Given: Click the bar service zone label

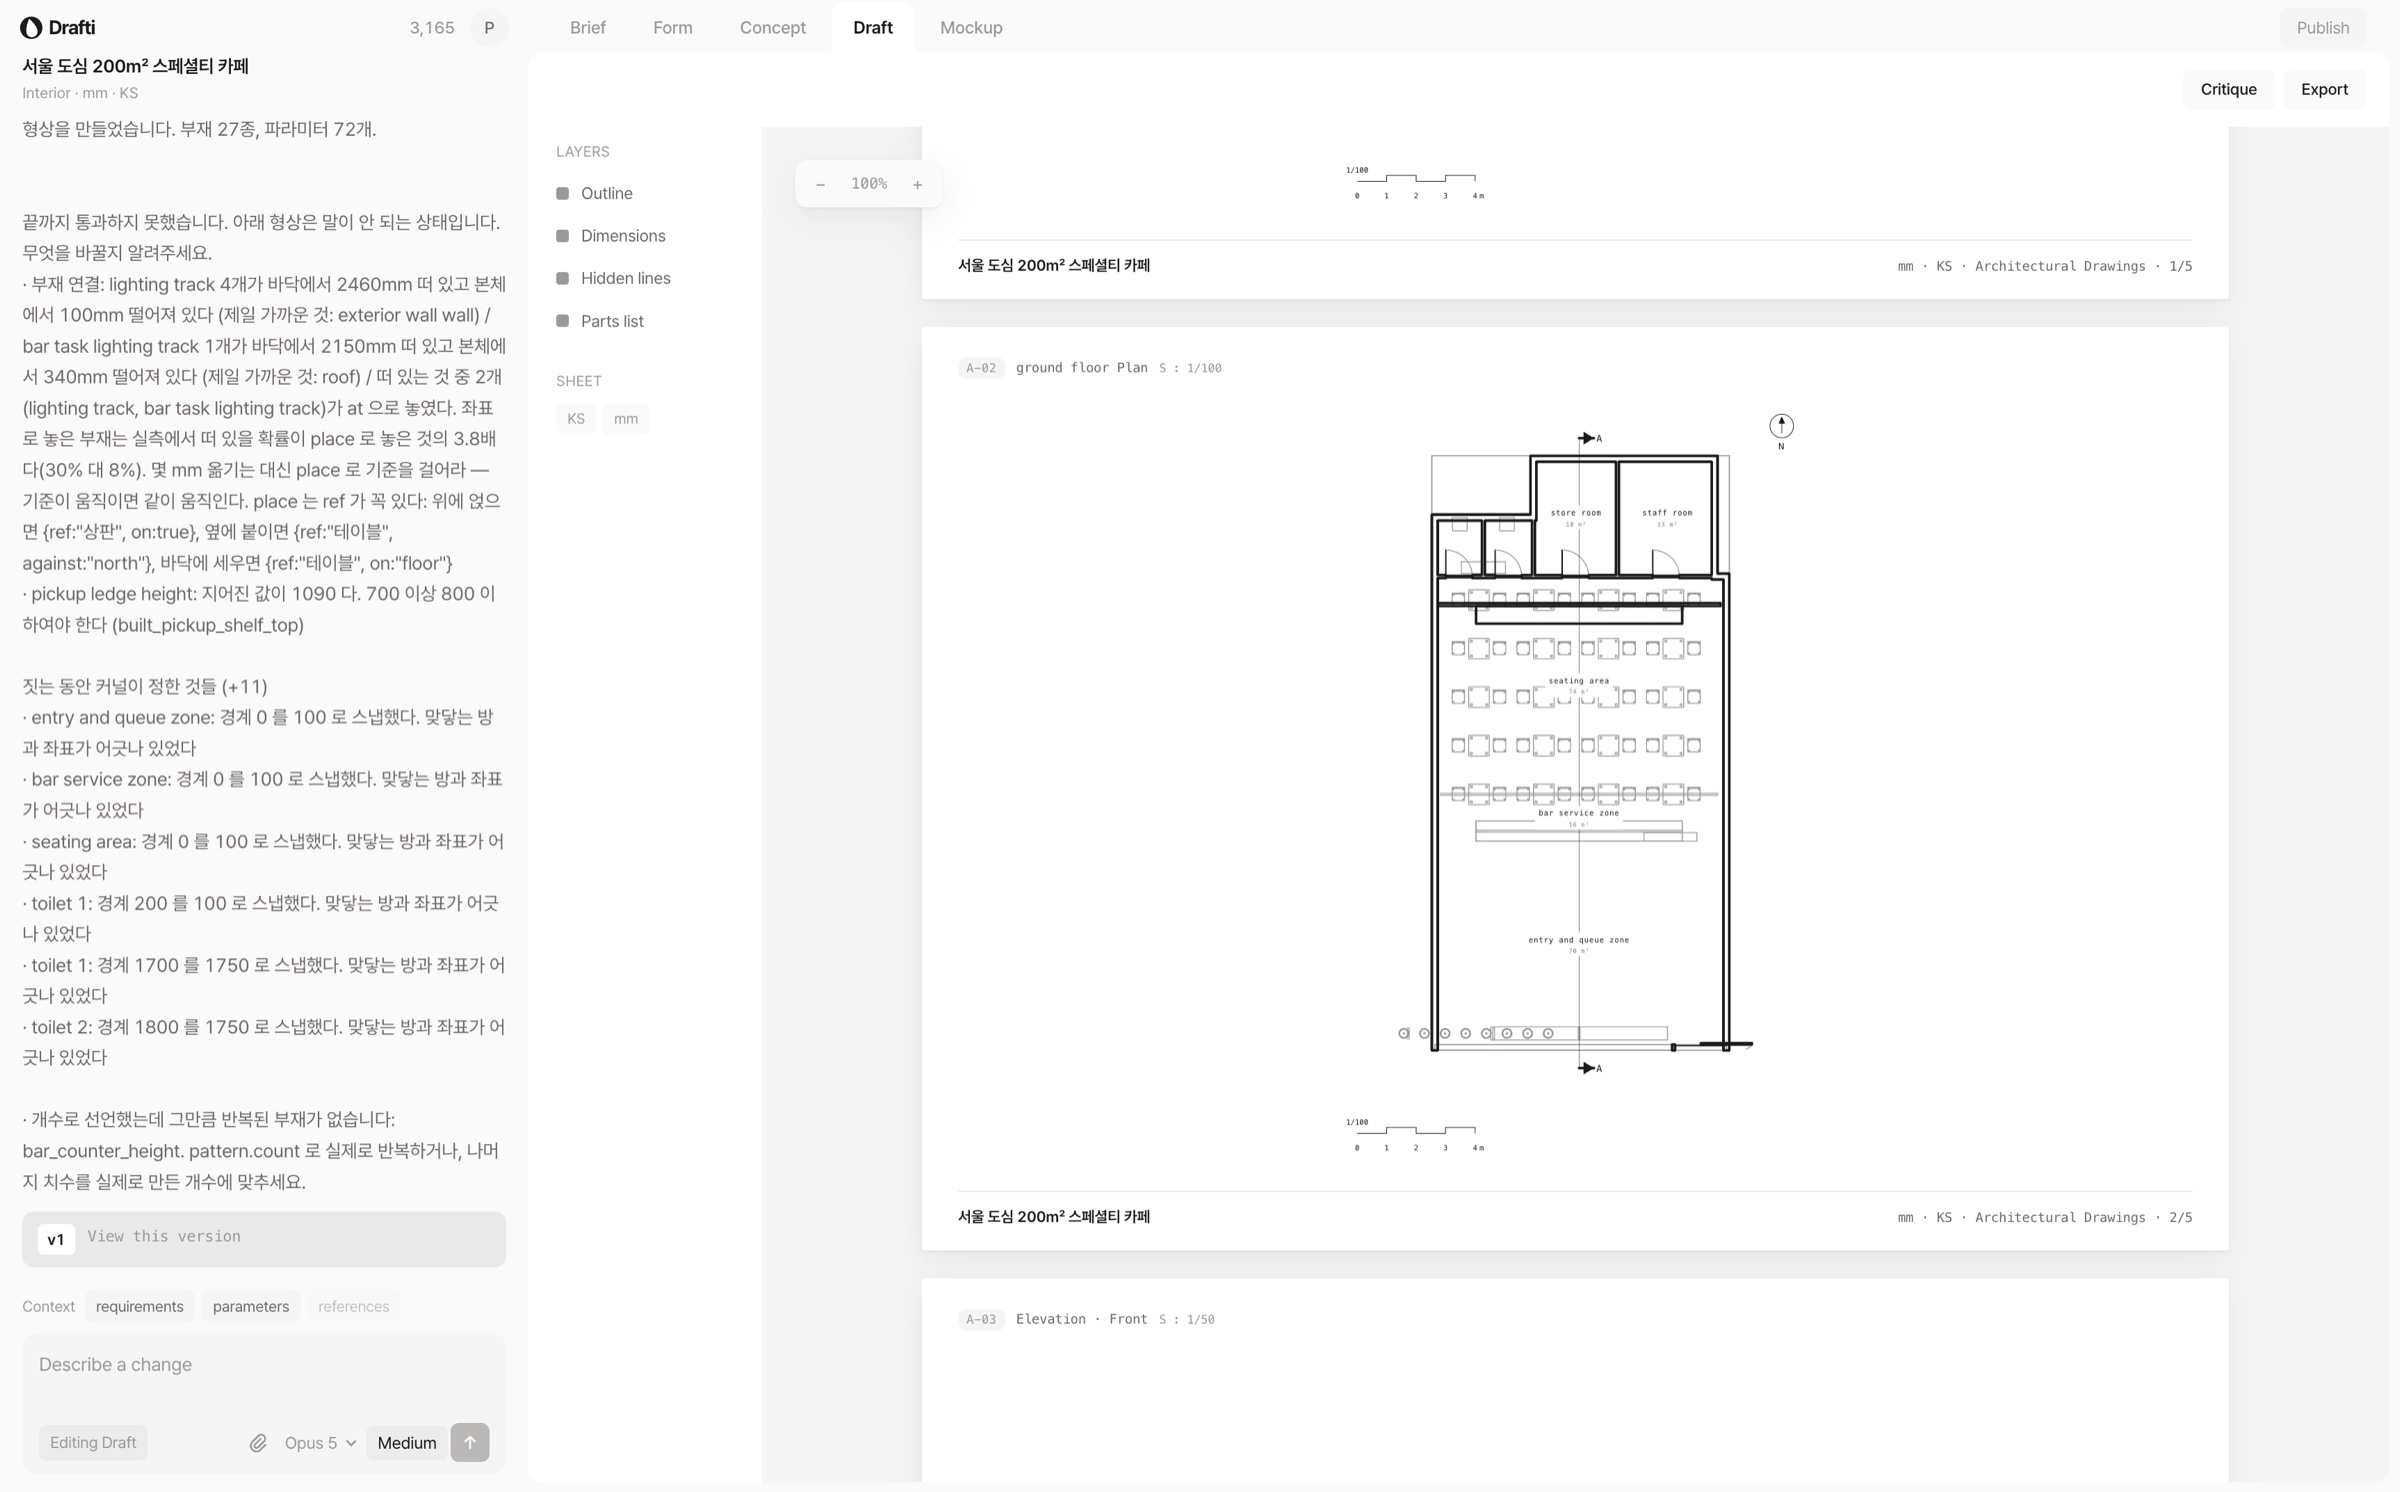Looking at the screenshot, I should tap(1578, 813).
